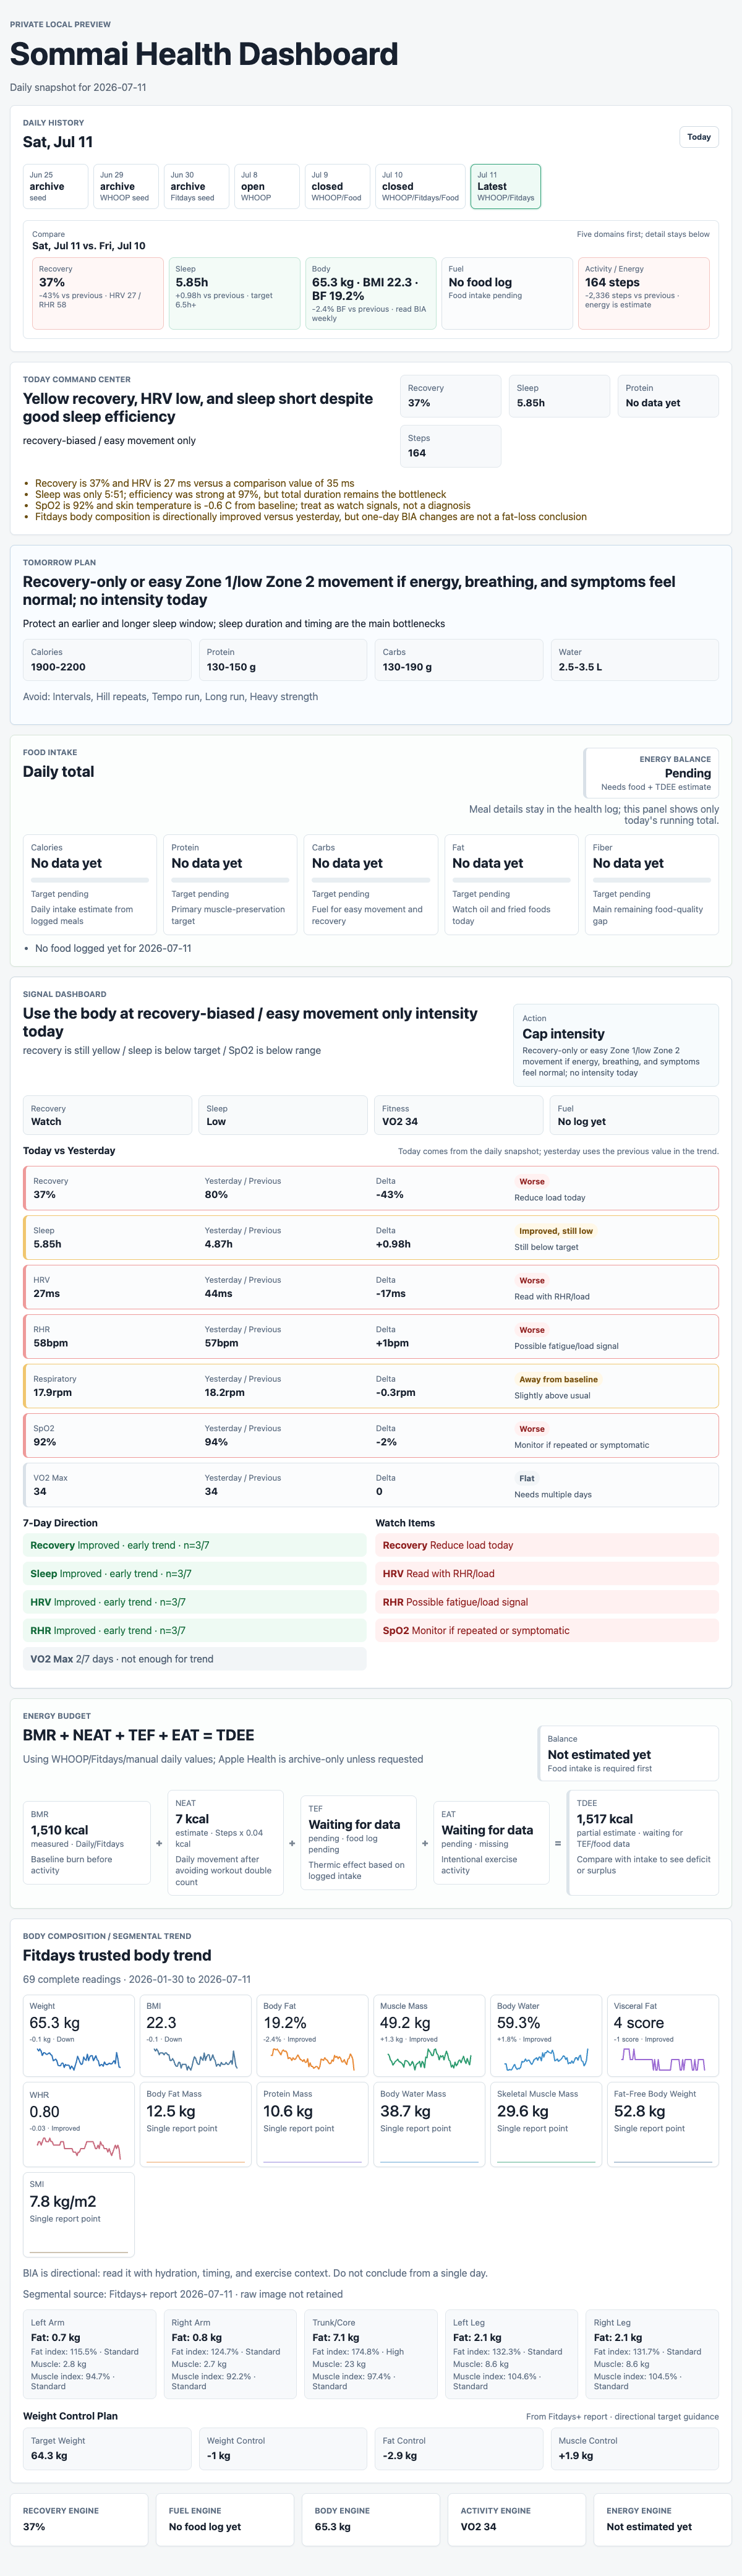This screenshot has height=2576, width=742.
Task: Click the BMR 1,510 kcal card
Action: point(87,1843)
